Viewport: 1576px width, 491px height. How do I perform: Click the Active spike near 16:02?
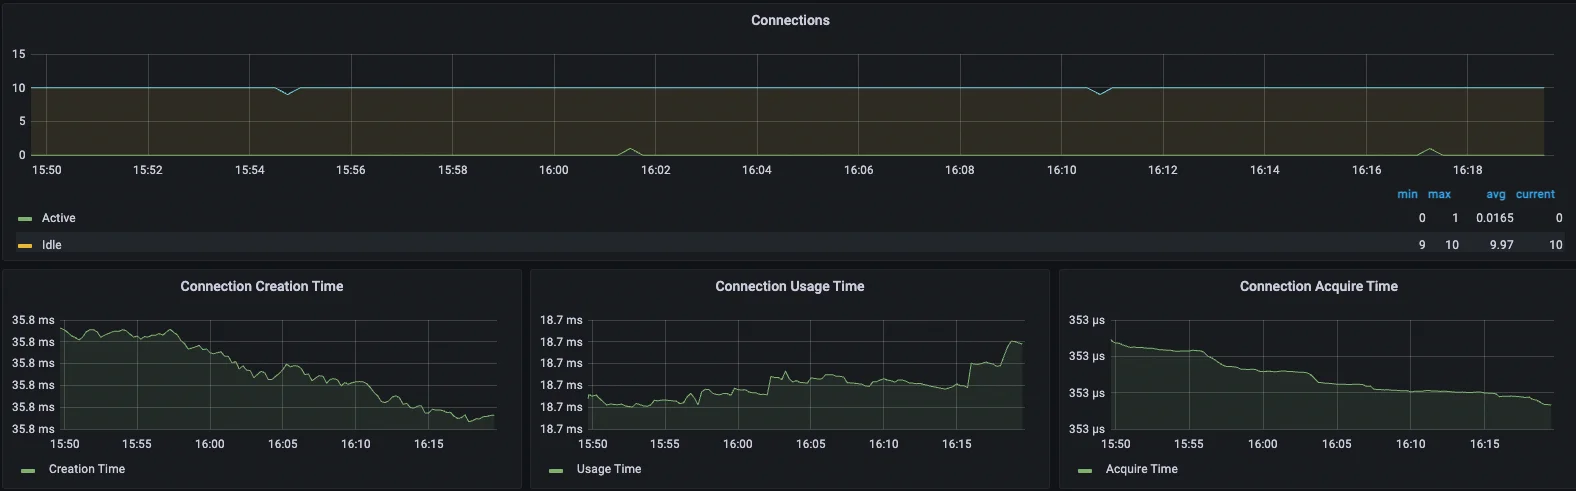(629, 150)
